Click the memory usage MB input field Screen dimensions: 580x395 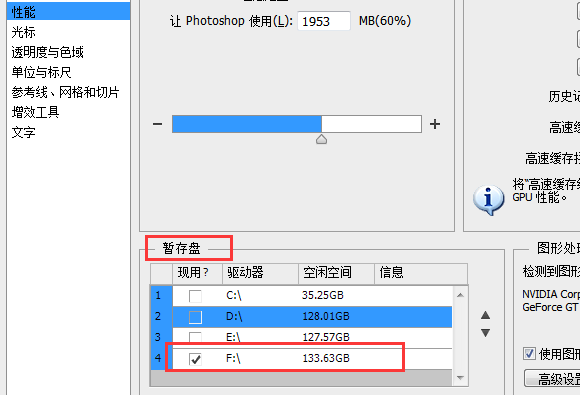click(324, 21)
